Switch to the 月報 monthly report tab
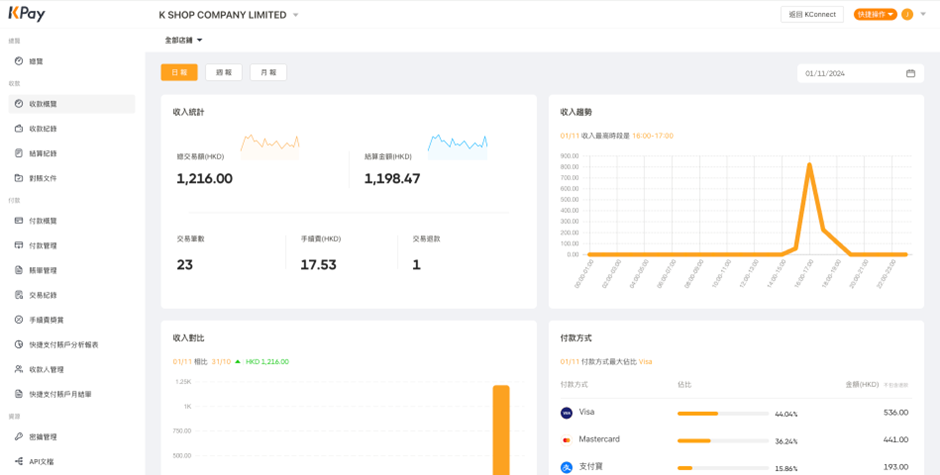The image size is (940, 475). pyautogui.click(x=268, y=73)
